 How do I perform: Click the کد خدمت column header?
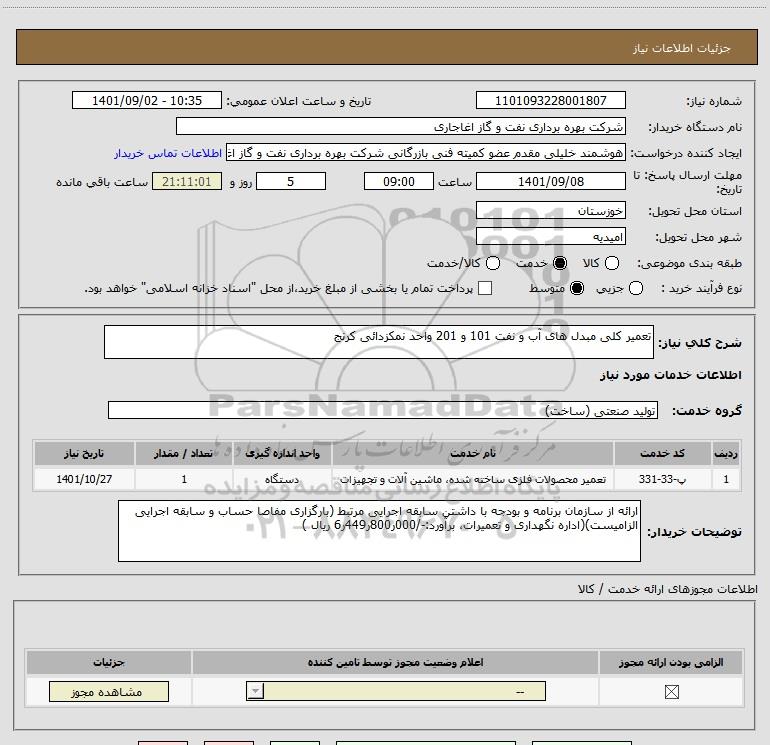pyautogui.click(x=662, y=453)
